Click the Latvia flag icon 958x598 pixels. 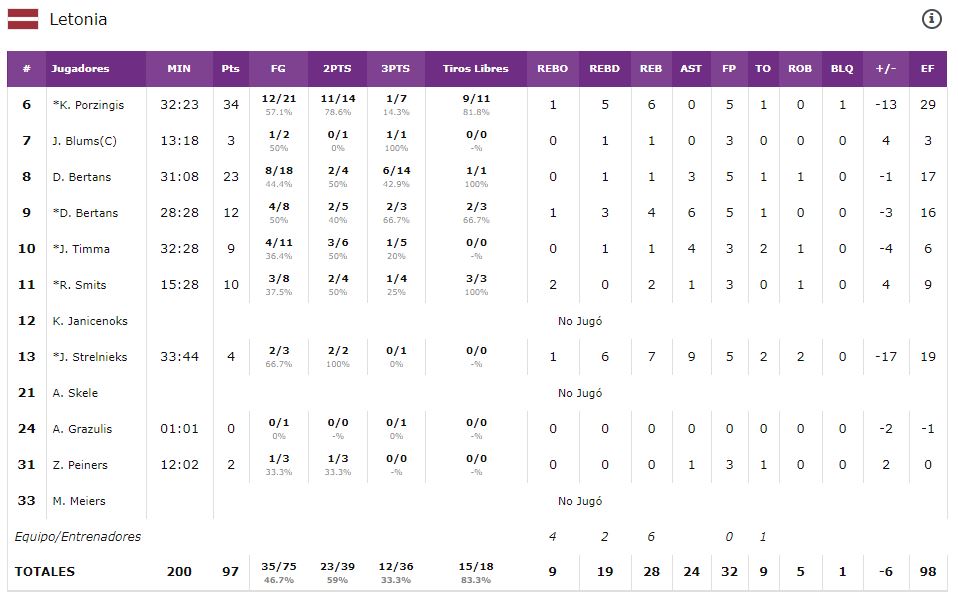[23, 19]
